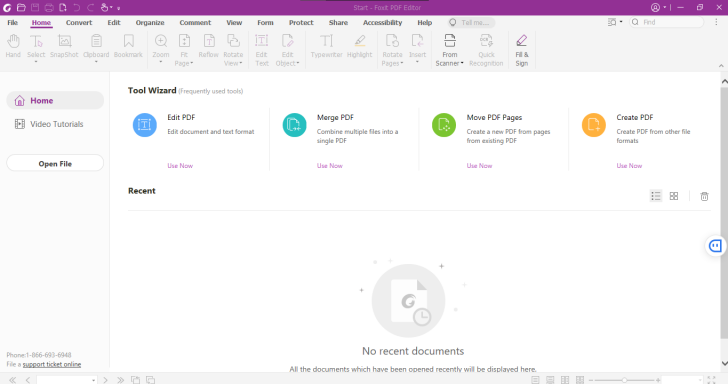Click the support ticket online link
Image resolution: width=728 pixels, height=384 pixels.
tap(52, 364)
